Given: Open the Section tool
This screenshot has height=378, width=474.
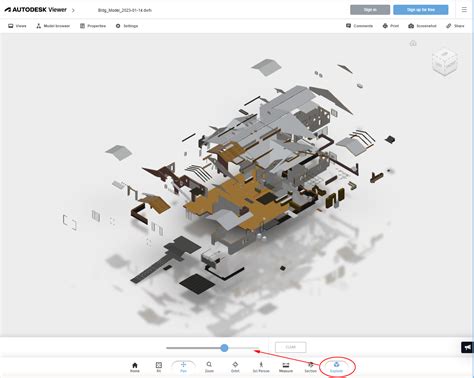Looking at the screenshot, I should 310,367.
